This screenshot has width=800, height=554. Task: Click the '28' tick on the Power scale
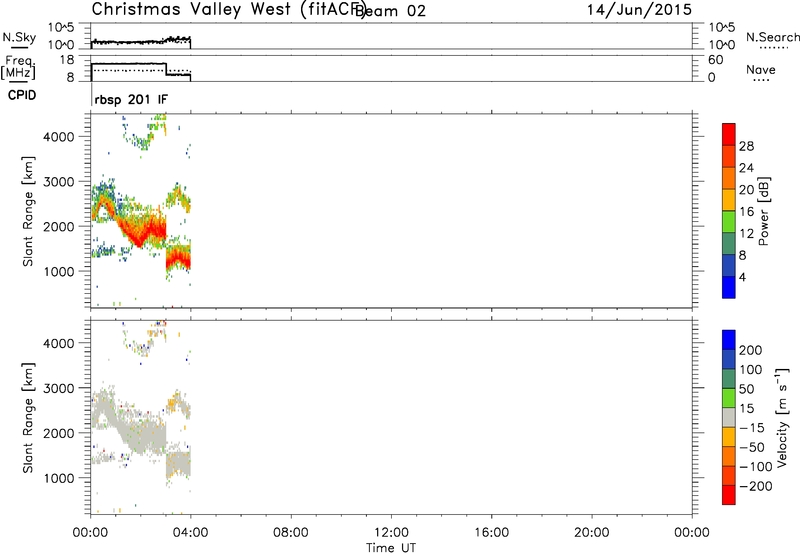tap(746, 146)
